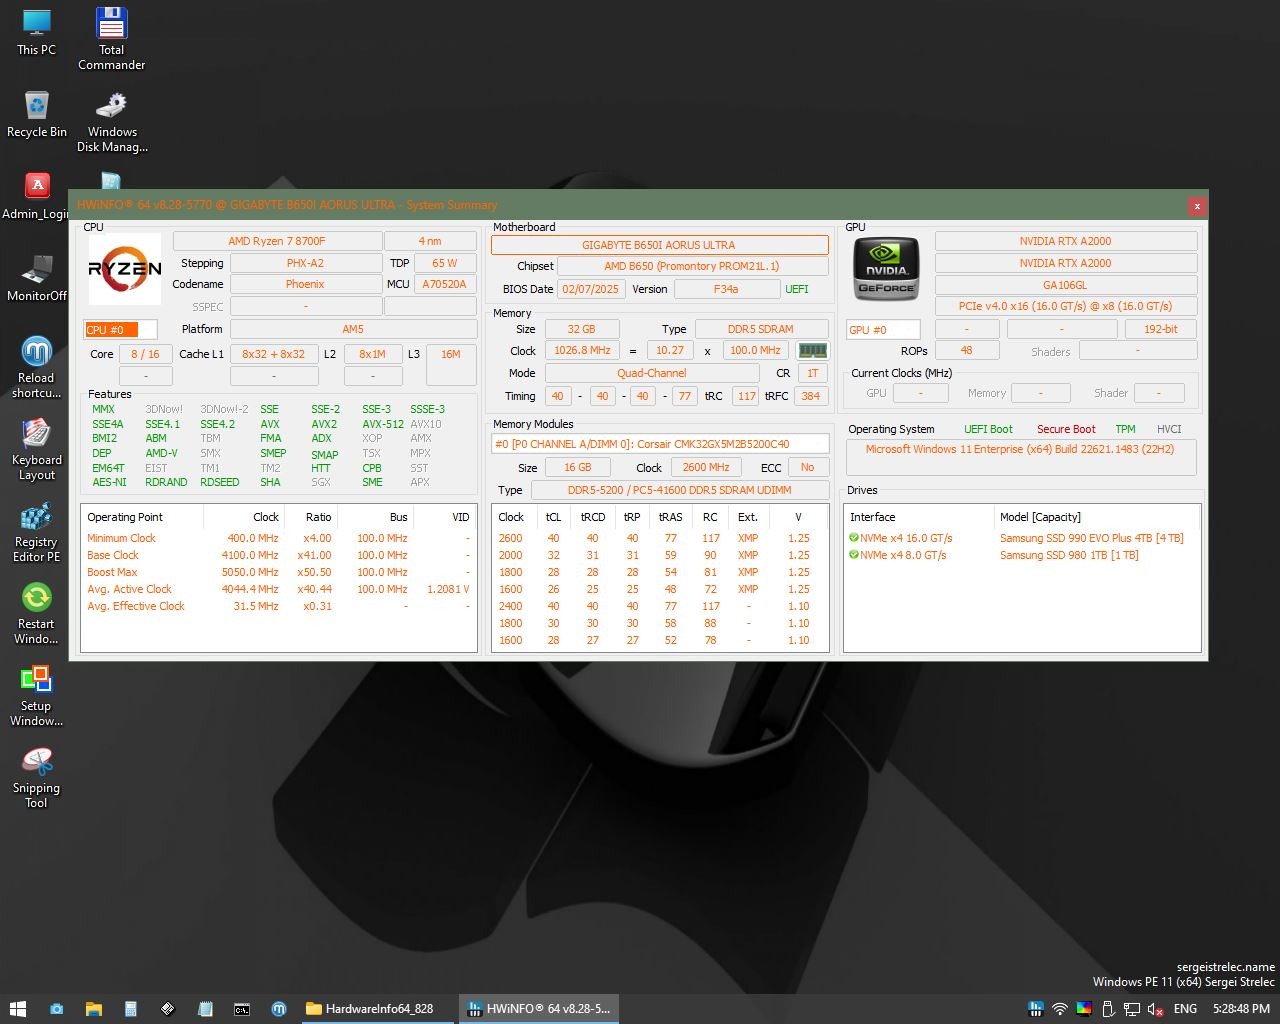Open the Recycle Bin
Viewport: 1280px width, 1024px height.
pos(37,114)
